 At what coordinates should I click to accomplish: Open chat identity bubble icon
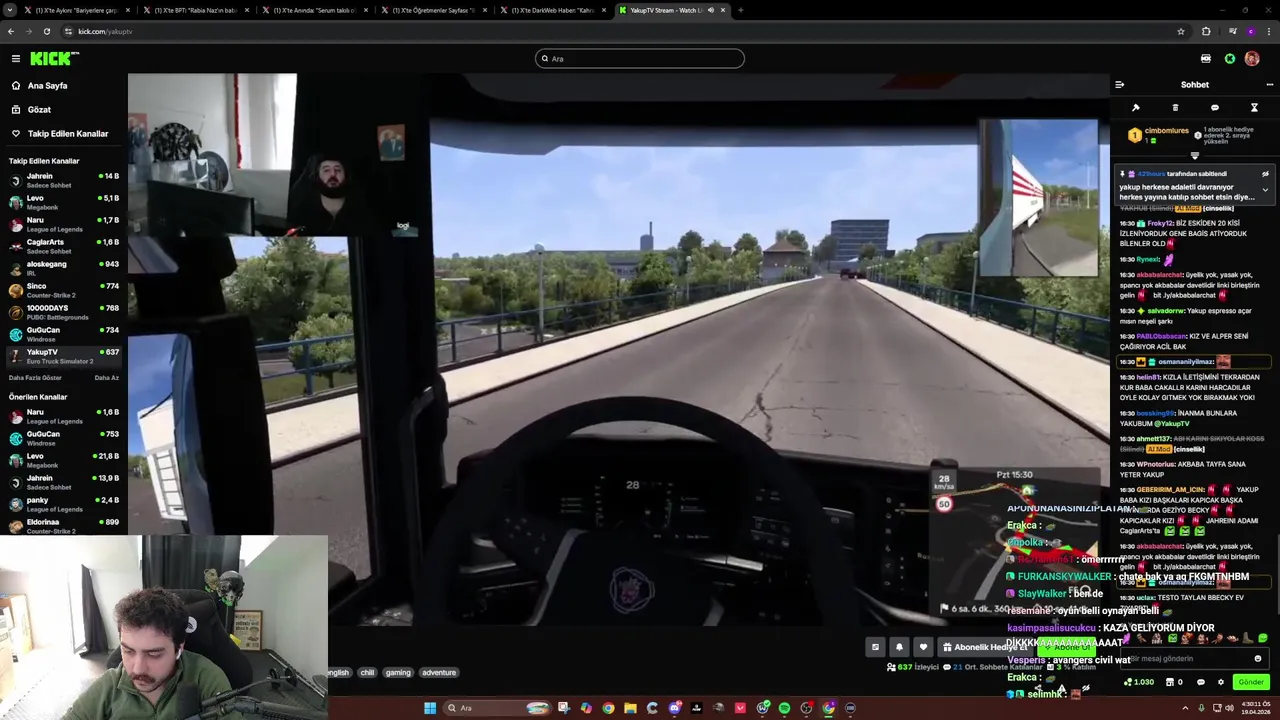1201,682
